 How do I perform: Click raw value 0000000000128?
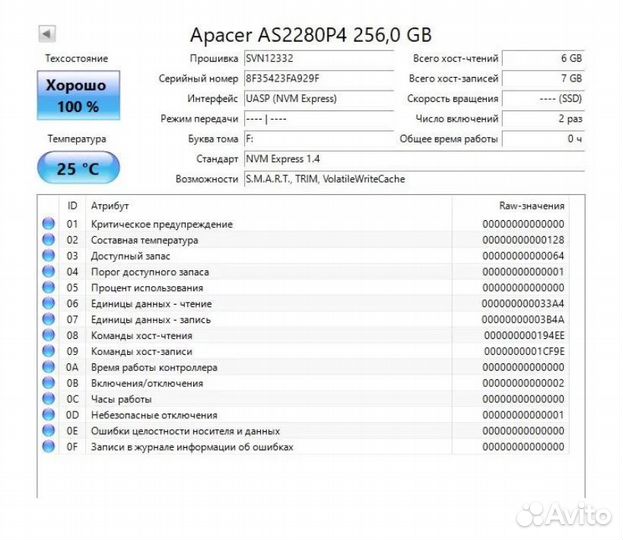tap(523, 240)
